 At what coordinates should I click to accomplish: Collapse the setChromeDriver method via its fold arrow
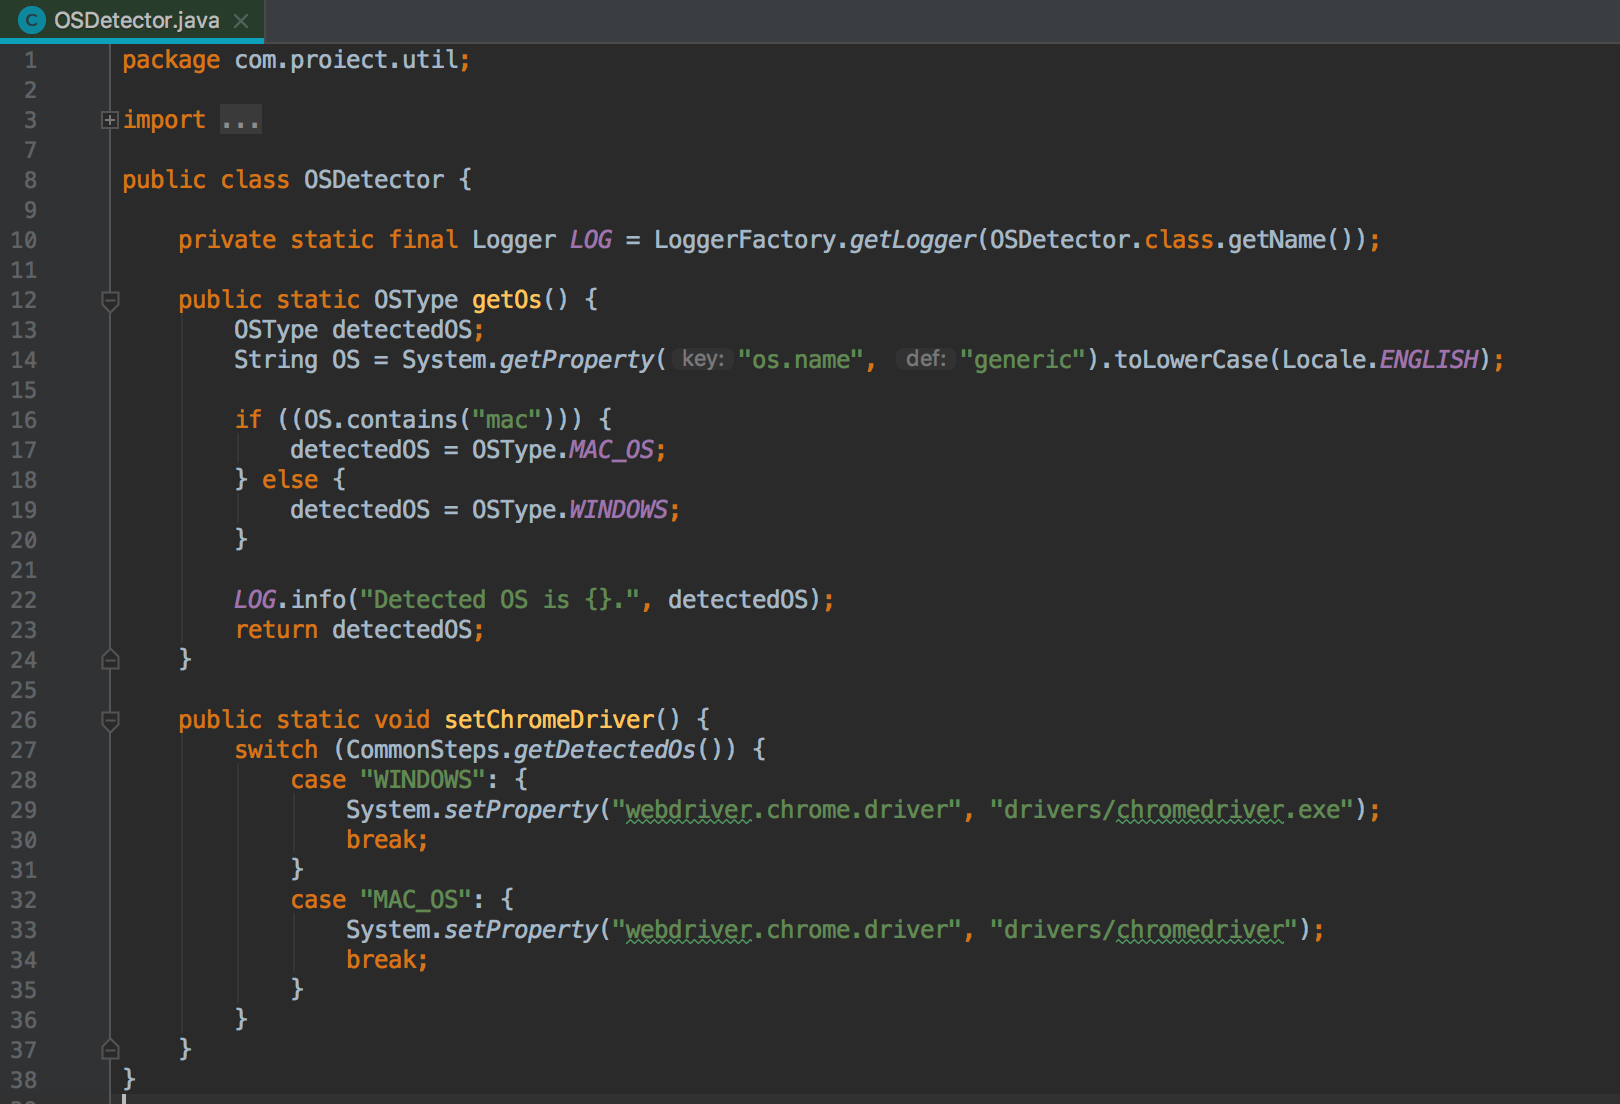[110, 720]
